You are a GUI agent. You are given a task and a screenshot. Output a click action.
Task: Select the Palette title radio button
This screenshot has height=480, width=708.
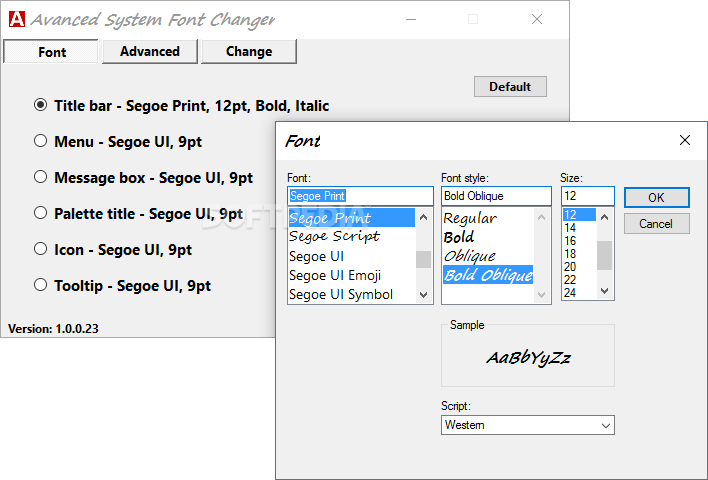pyautogui.click(x=40, y=213)
